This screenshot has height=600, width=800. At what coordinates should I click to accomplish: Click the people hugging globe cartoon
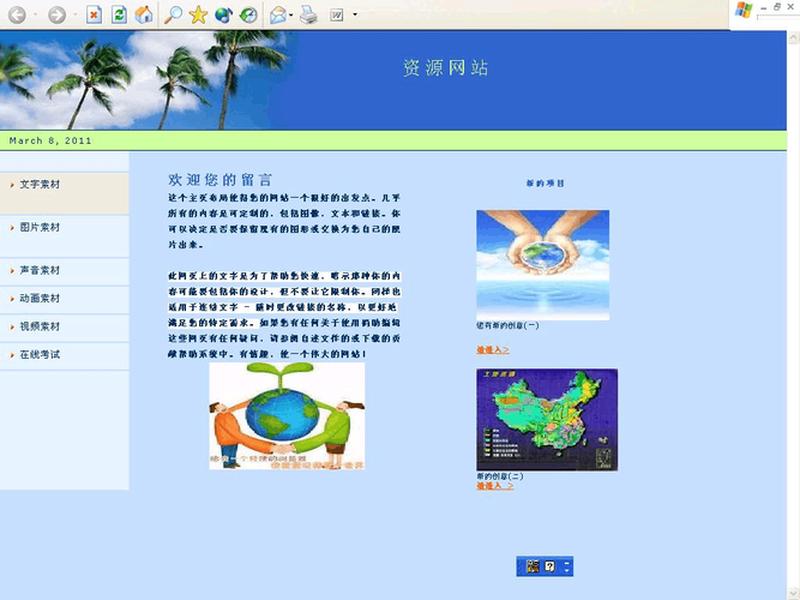(x=287, y=416)
